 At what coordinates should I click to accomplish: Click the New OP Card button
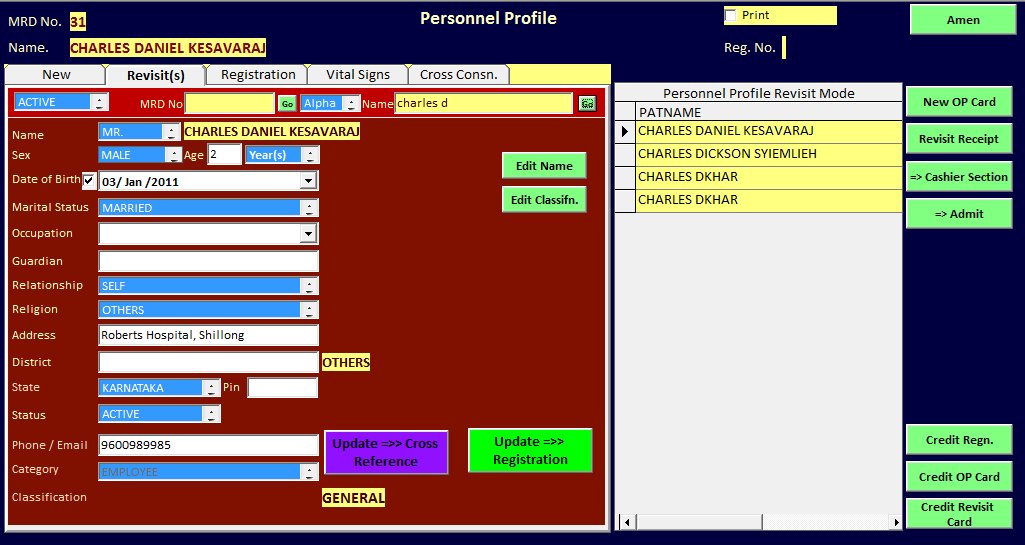(959, 102)
